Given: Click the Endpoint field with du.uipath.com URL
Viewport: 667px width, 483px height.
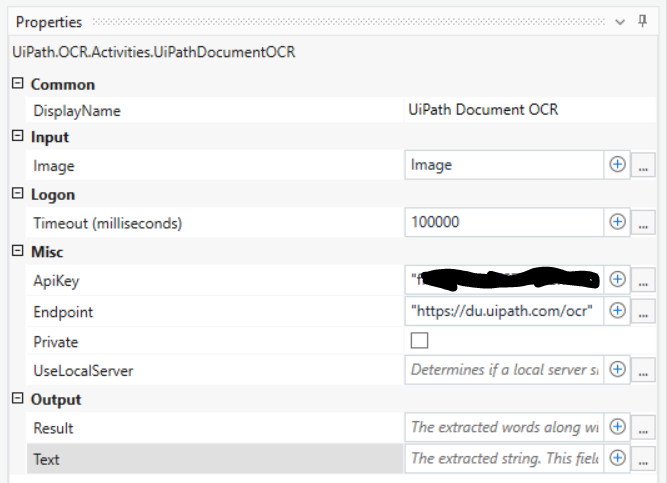Looking at the screenshot, I should [x=504, y=311].
